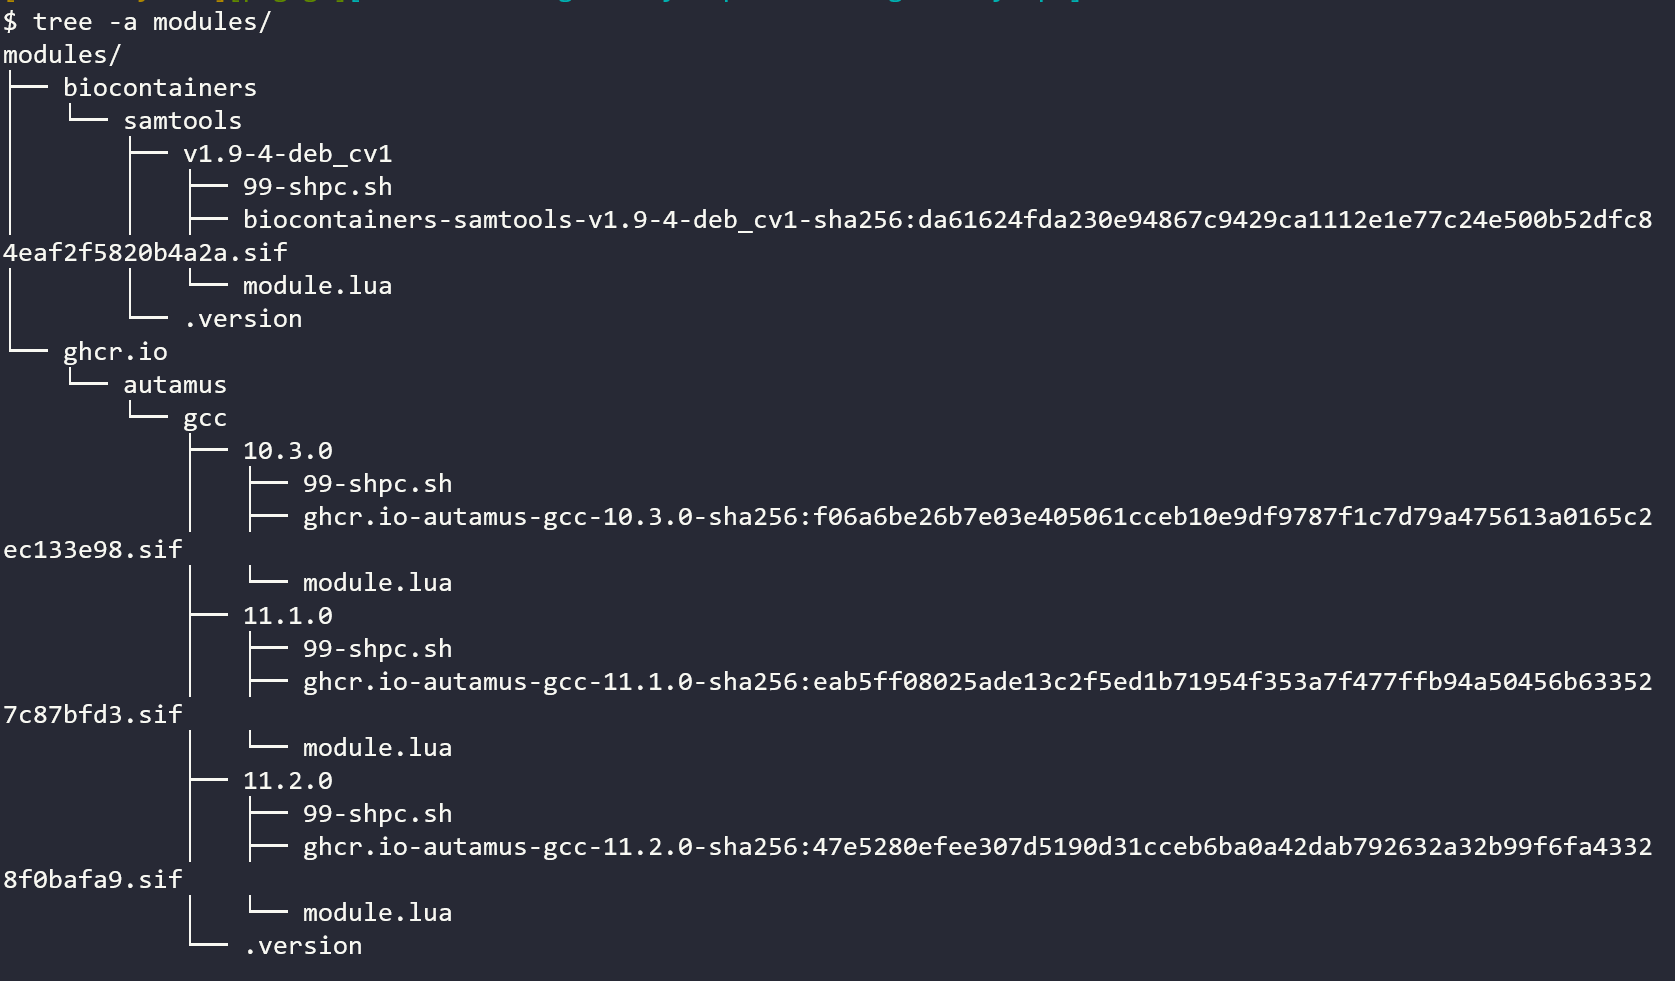Viewport: 1675px width, 981px height.
Task: Click the .version file under gcc
Action: coord(303,945)
